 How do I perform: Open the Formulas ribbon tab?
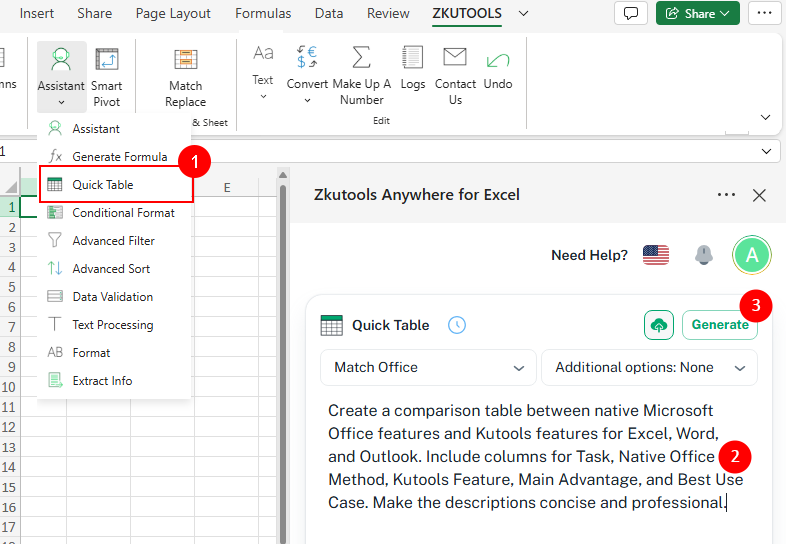(263, 14)
